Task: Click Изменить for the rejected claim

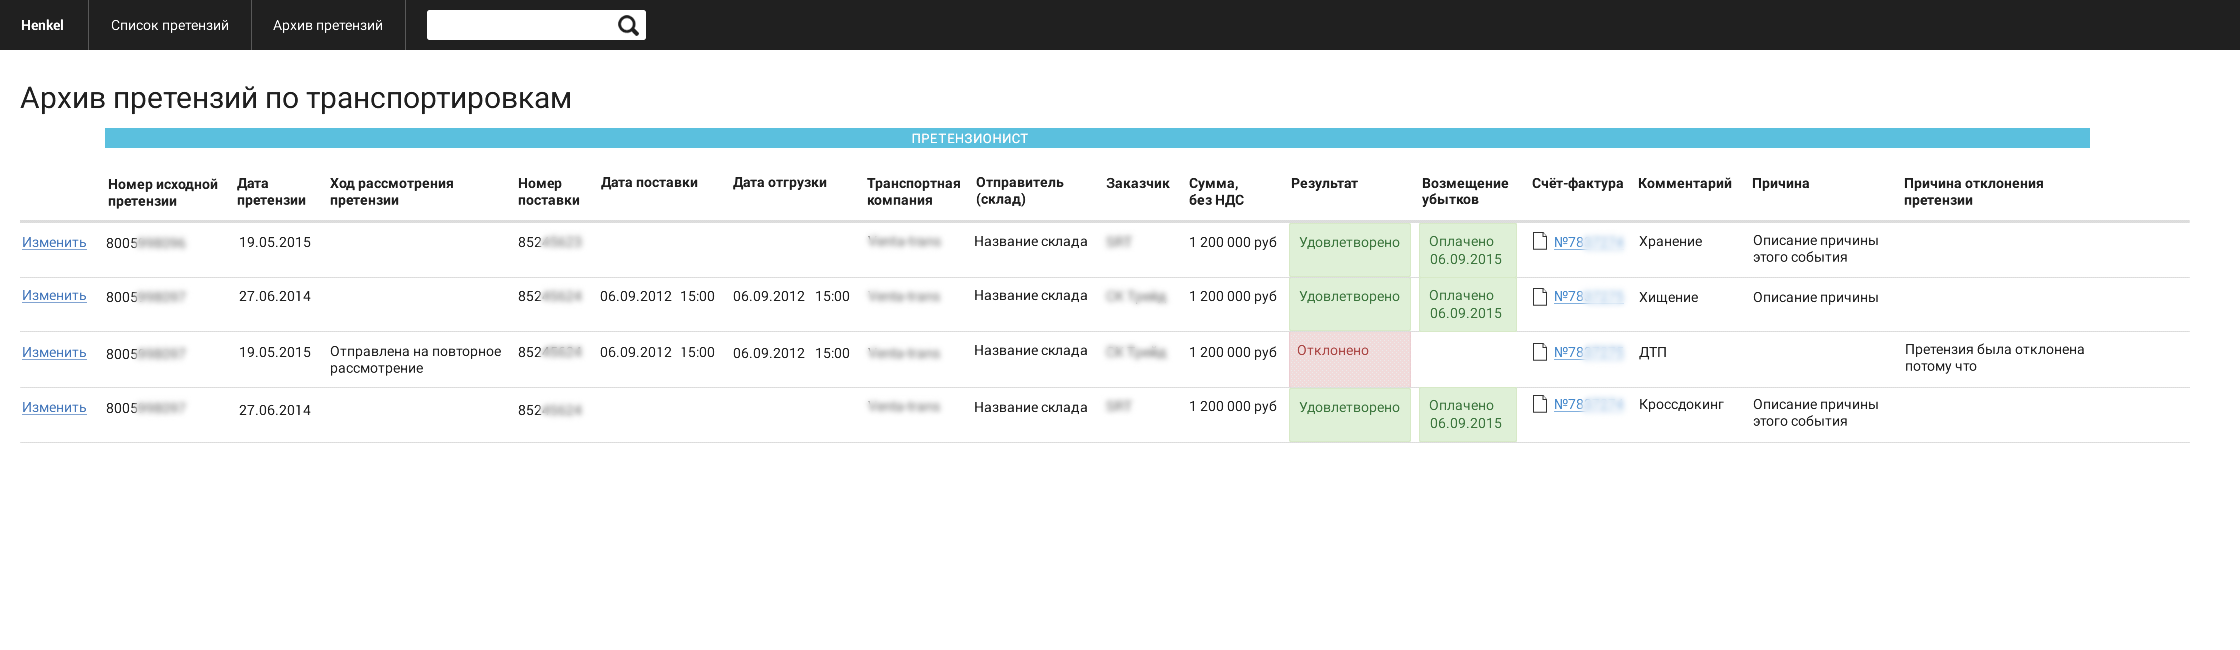Action: tap(54, 352)
